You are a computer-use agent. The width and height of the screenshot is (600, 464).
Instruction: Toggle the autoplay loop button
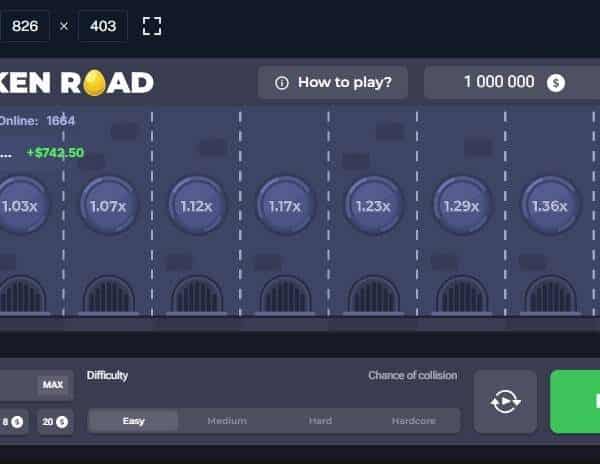coord(505,402)
